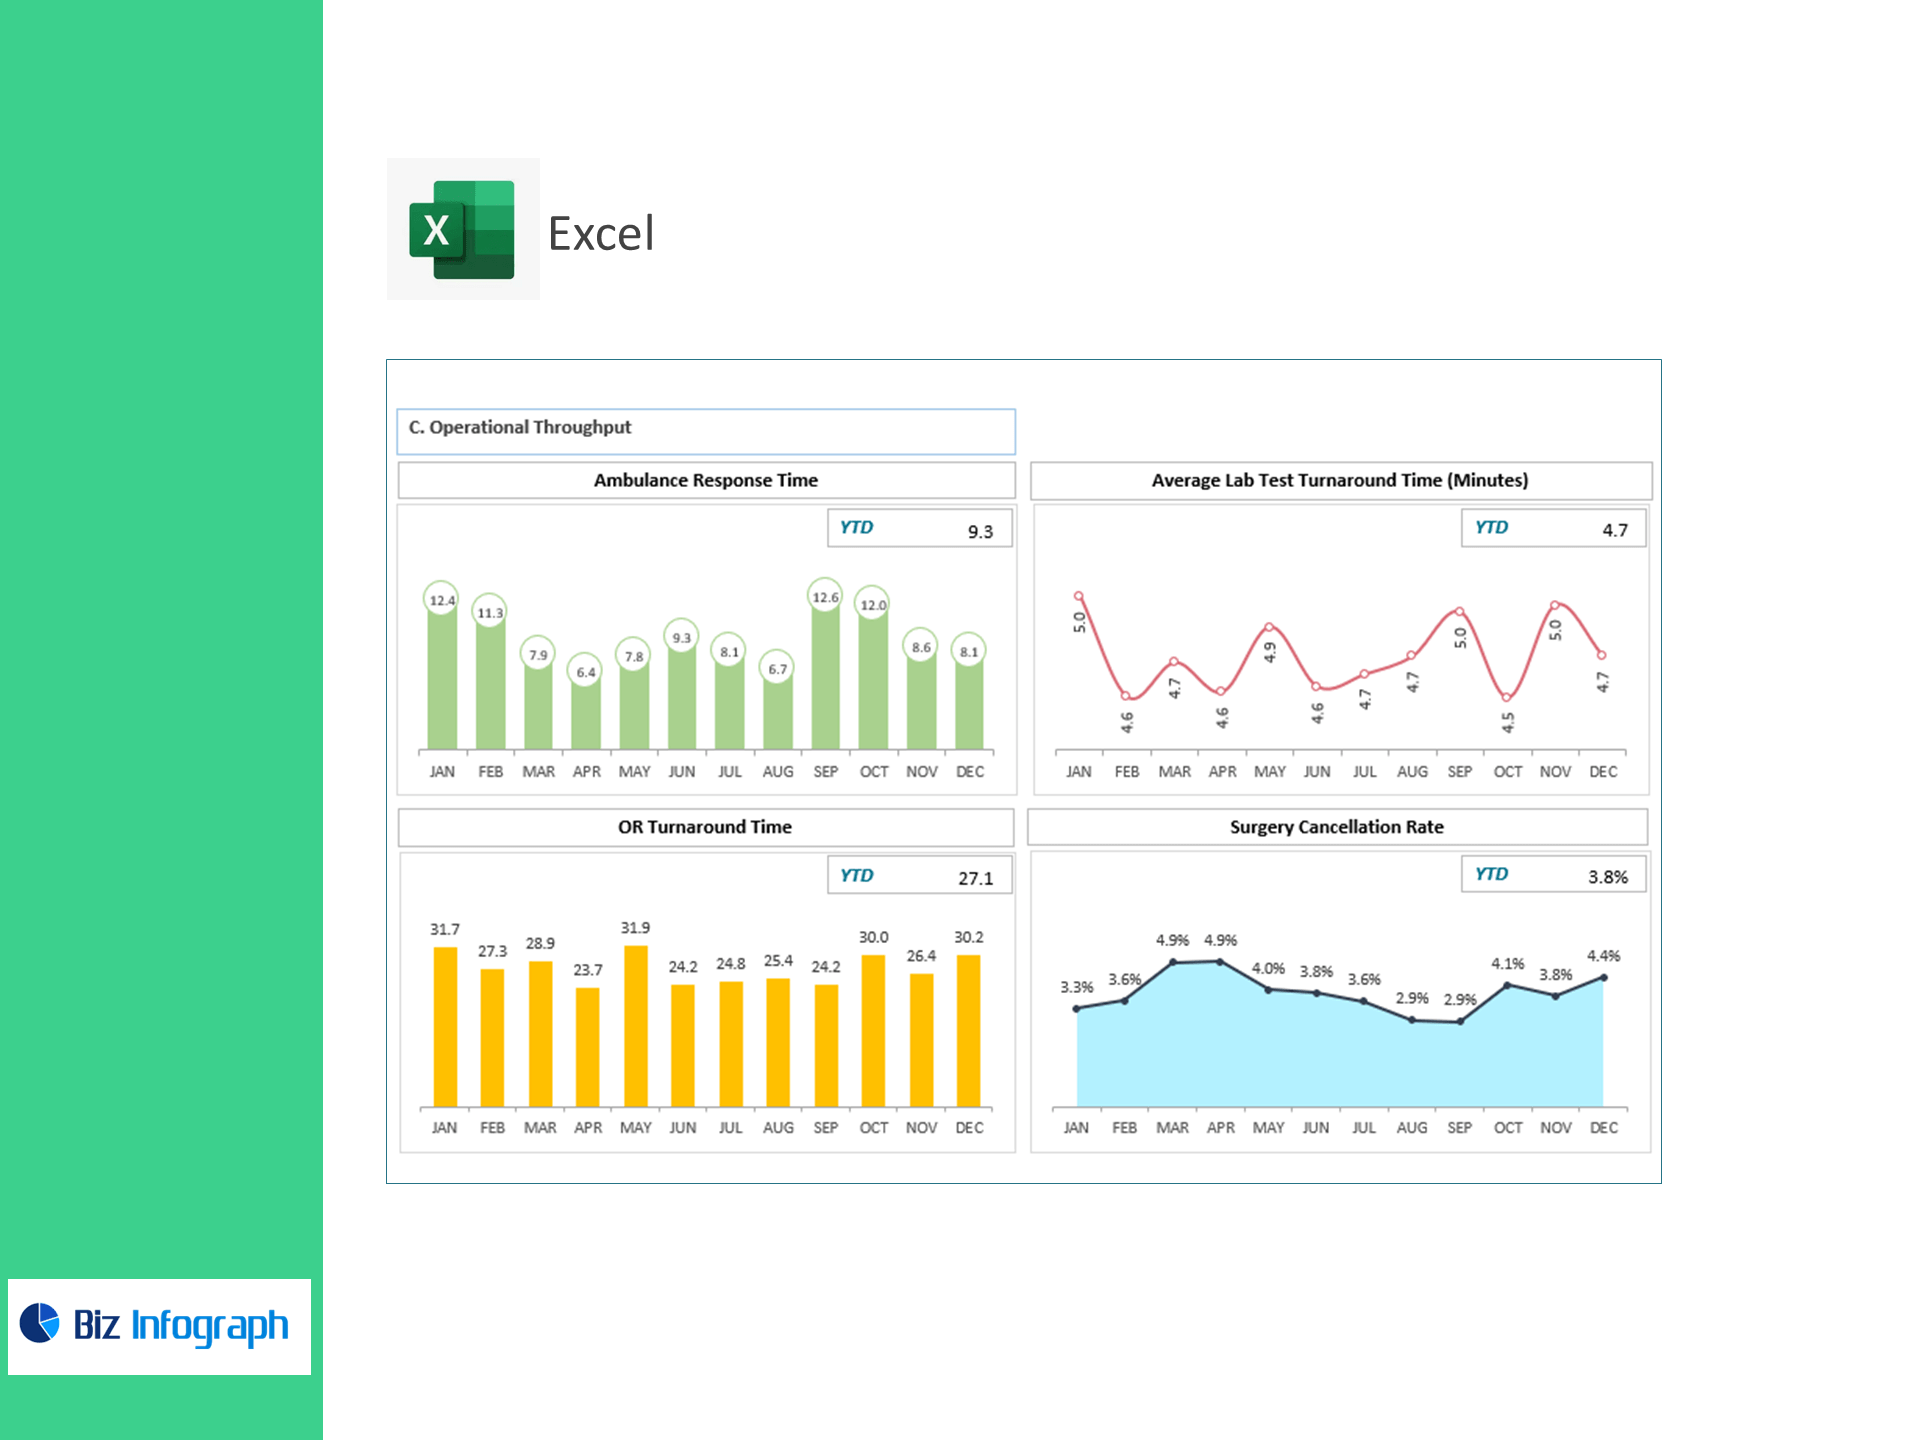Click the Excel text label

coord(601,234)
